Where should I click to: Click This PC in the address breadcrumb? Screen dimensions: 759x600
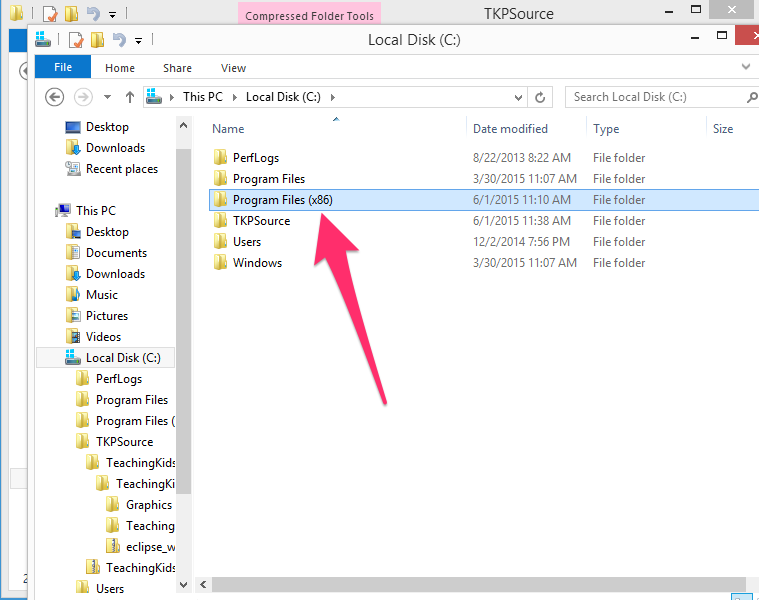[203, 97]
